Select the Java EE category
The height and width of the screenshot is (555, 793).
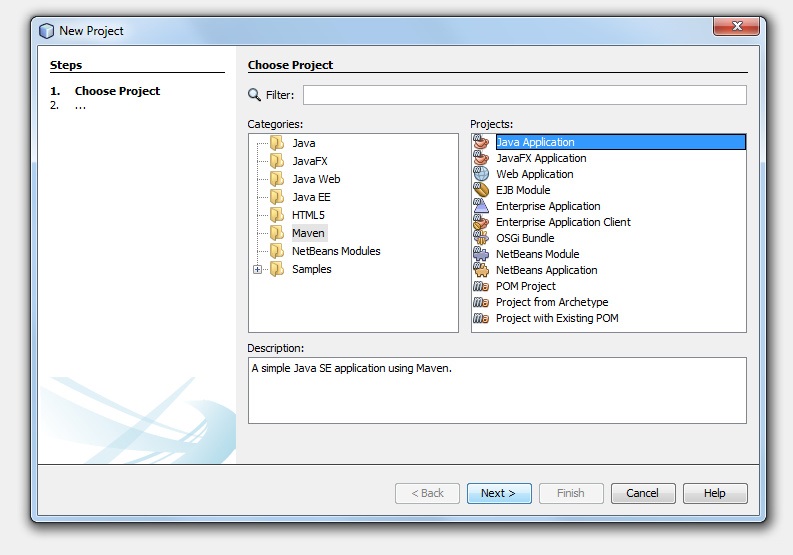[311, 197]
